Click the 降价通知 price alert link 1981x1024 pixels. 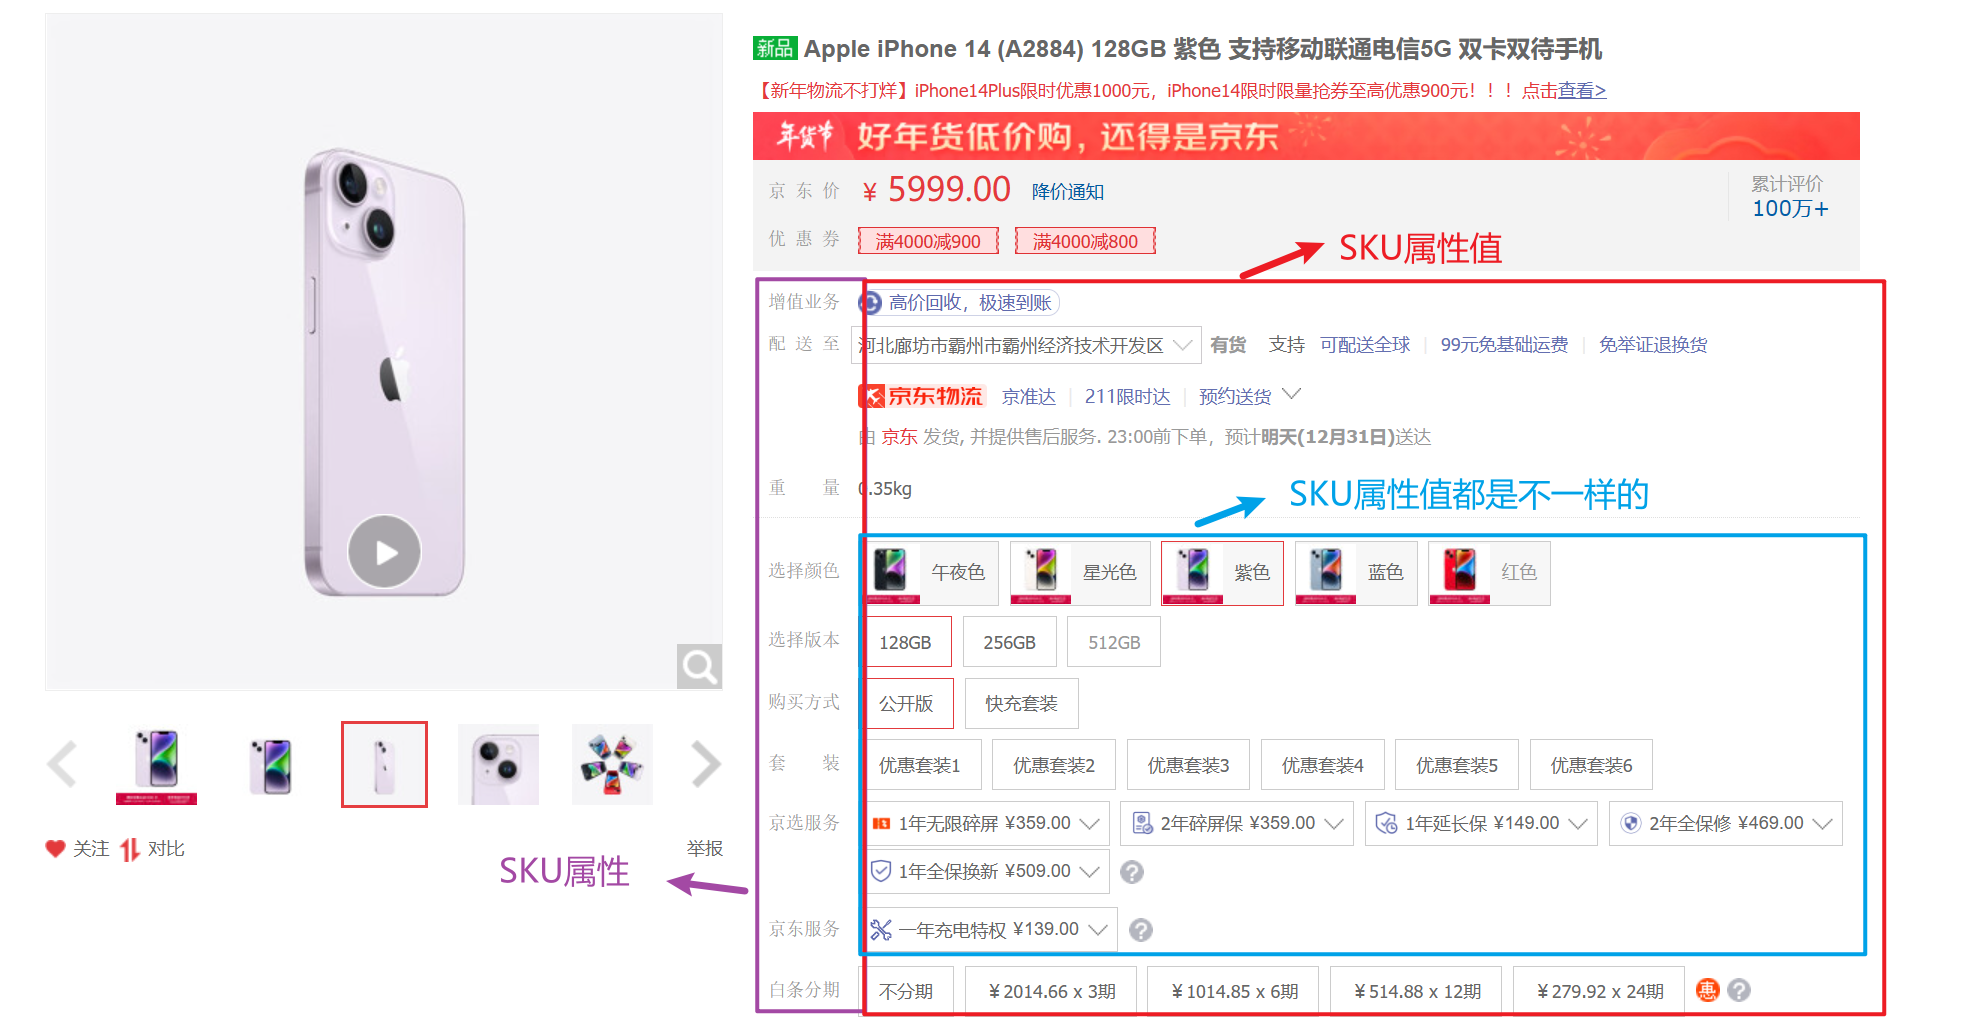pos(1068,192)
